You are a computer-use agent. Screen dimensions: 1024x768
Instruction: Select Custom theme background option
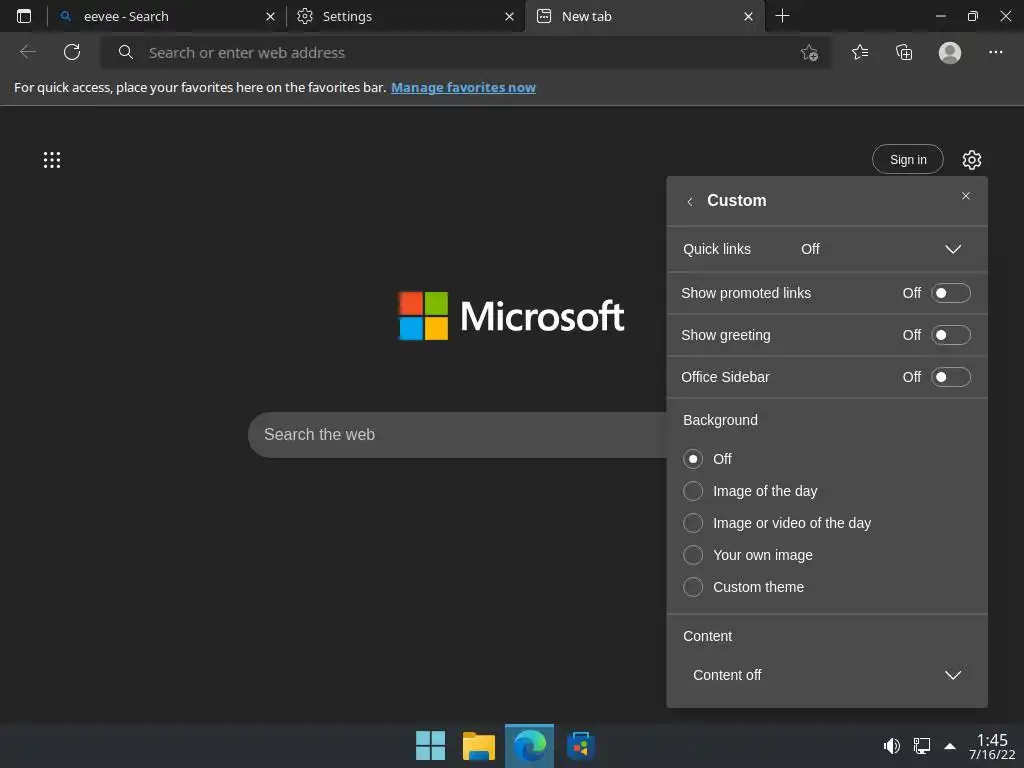point(693,587)
